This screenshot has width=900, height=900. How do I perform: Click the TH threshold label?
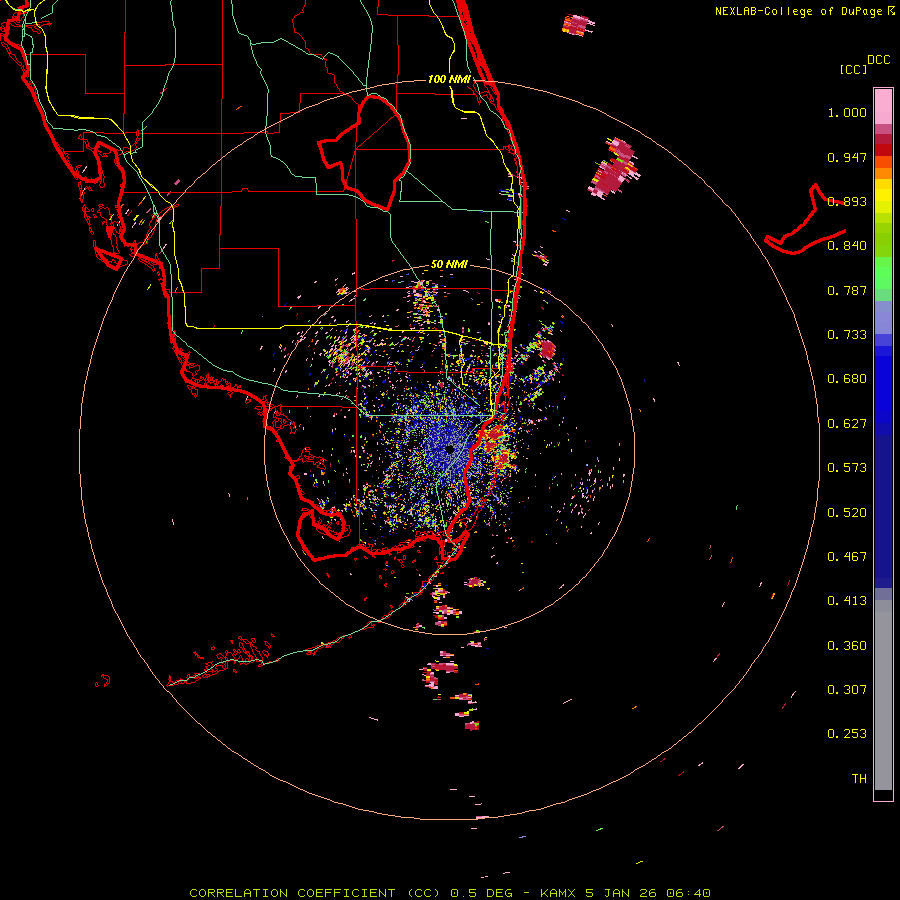[x=859, y=779]
